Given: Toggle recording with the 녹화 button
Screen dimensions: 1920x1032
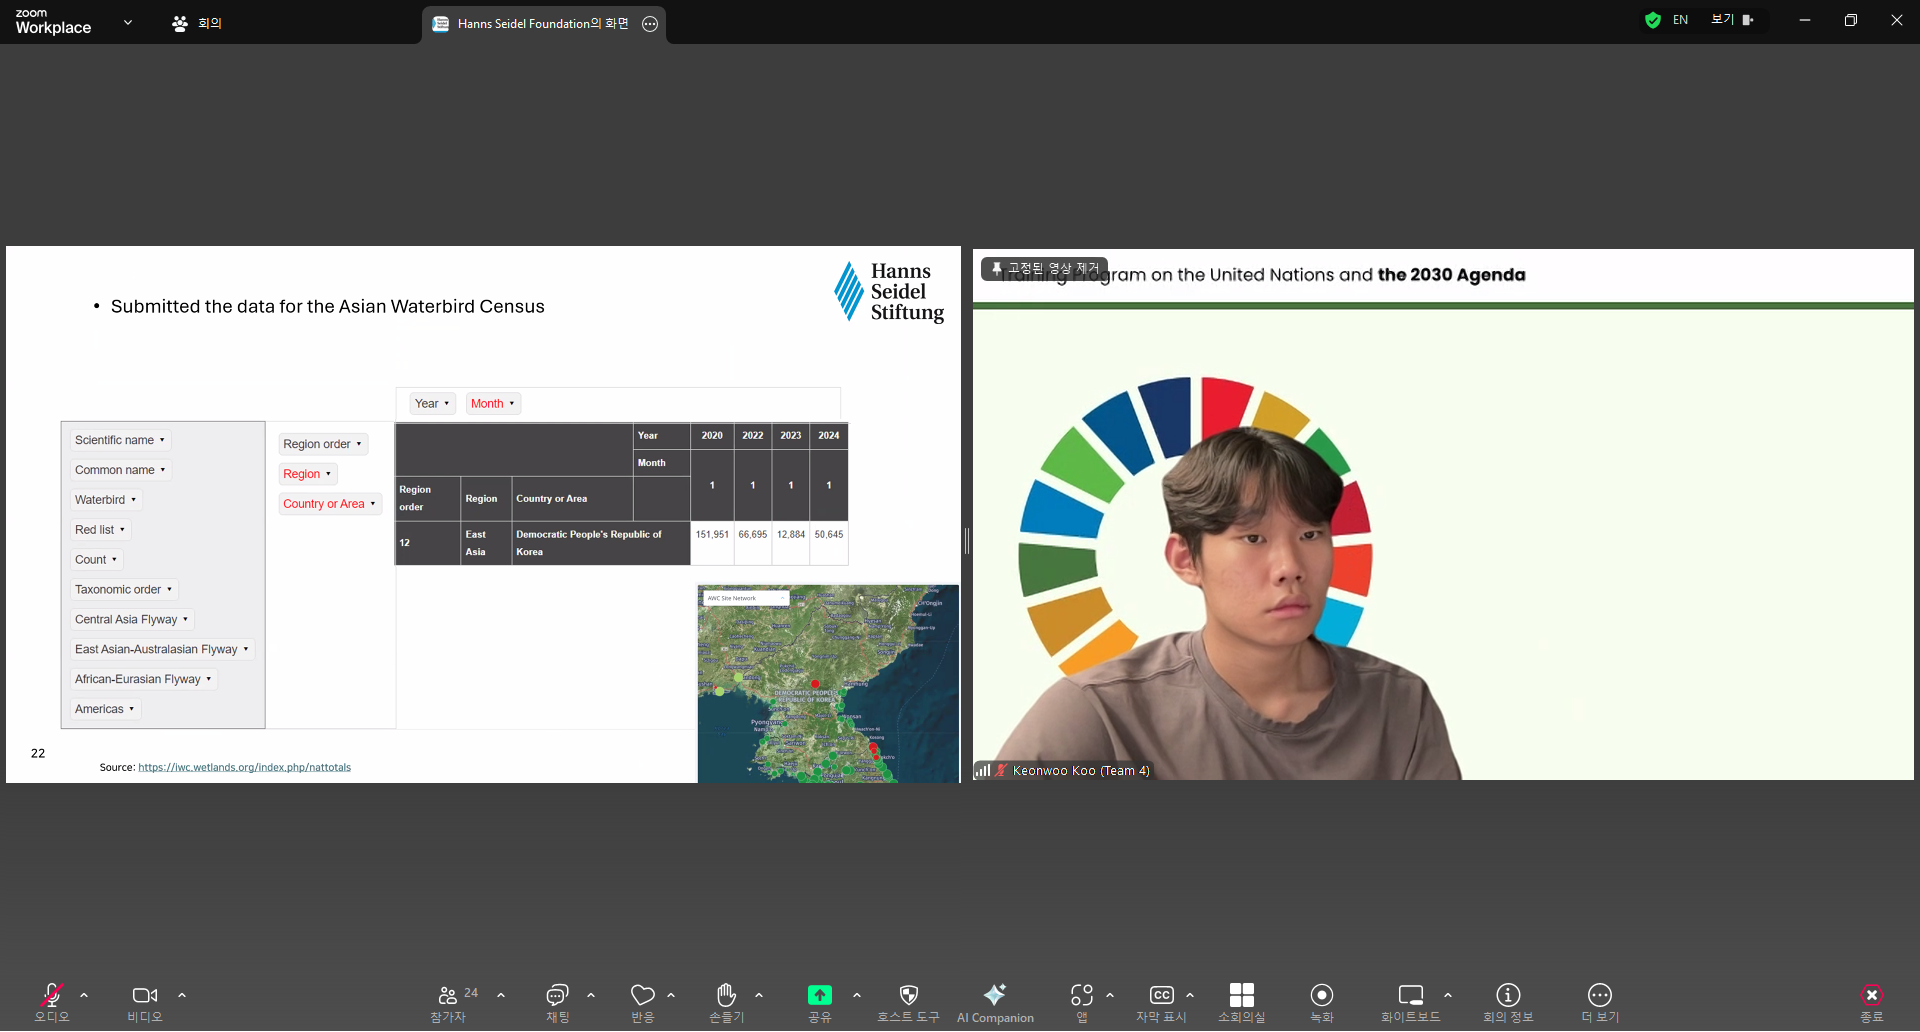Looking at the screenshot, I should (1321, 995).
